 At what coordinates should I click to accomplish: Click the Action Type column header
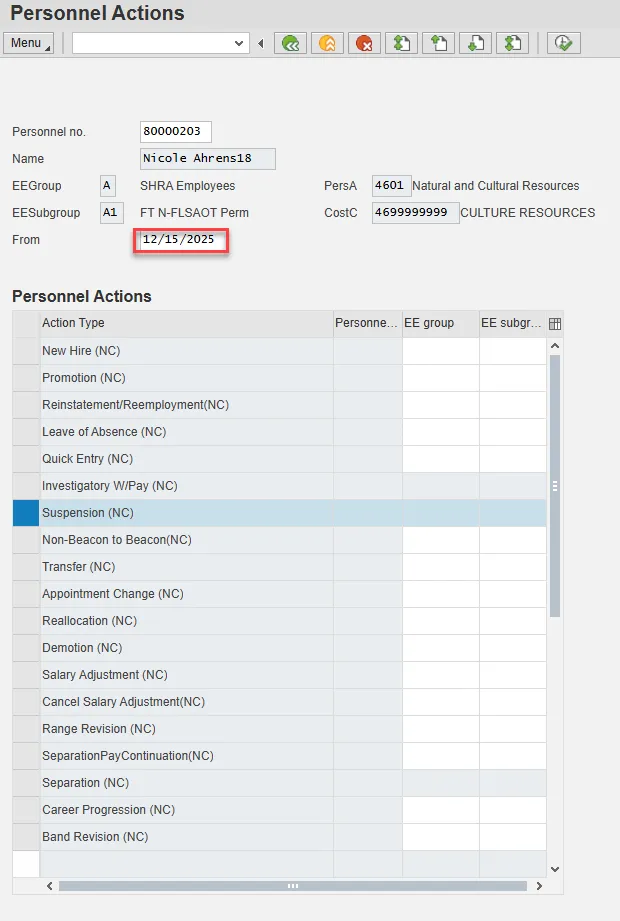[186, 323]
